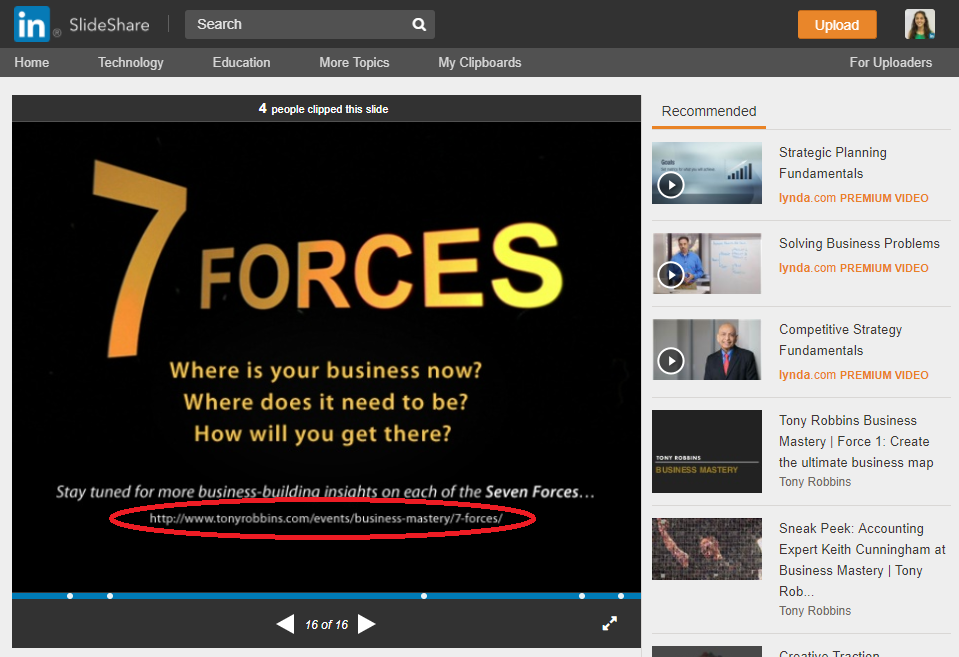The image size is (959, 657).
Task: Go to previous slide arrow
Action: point(285,624)
